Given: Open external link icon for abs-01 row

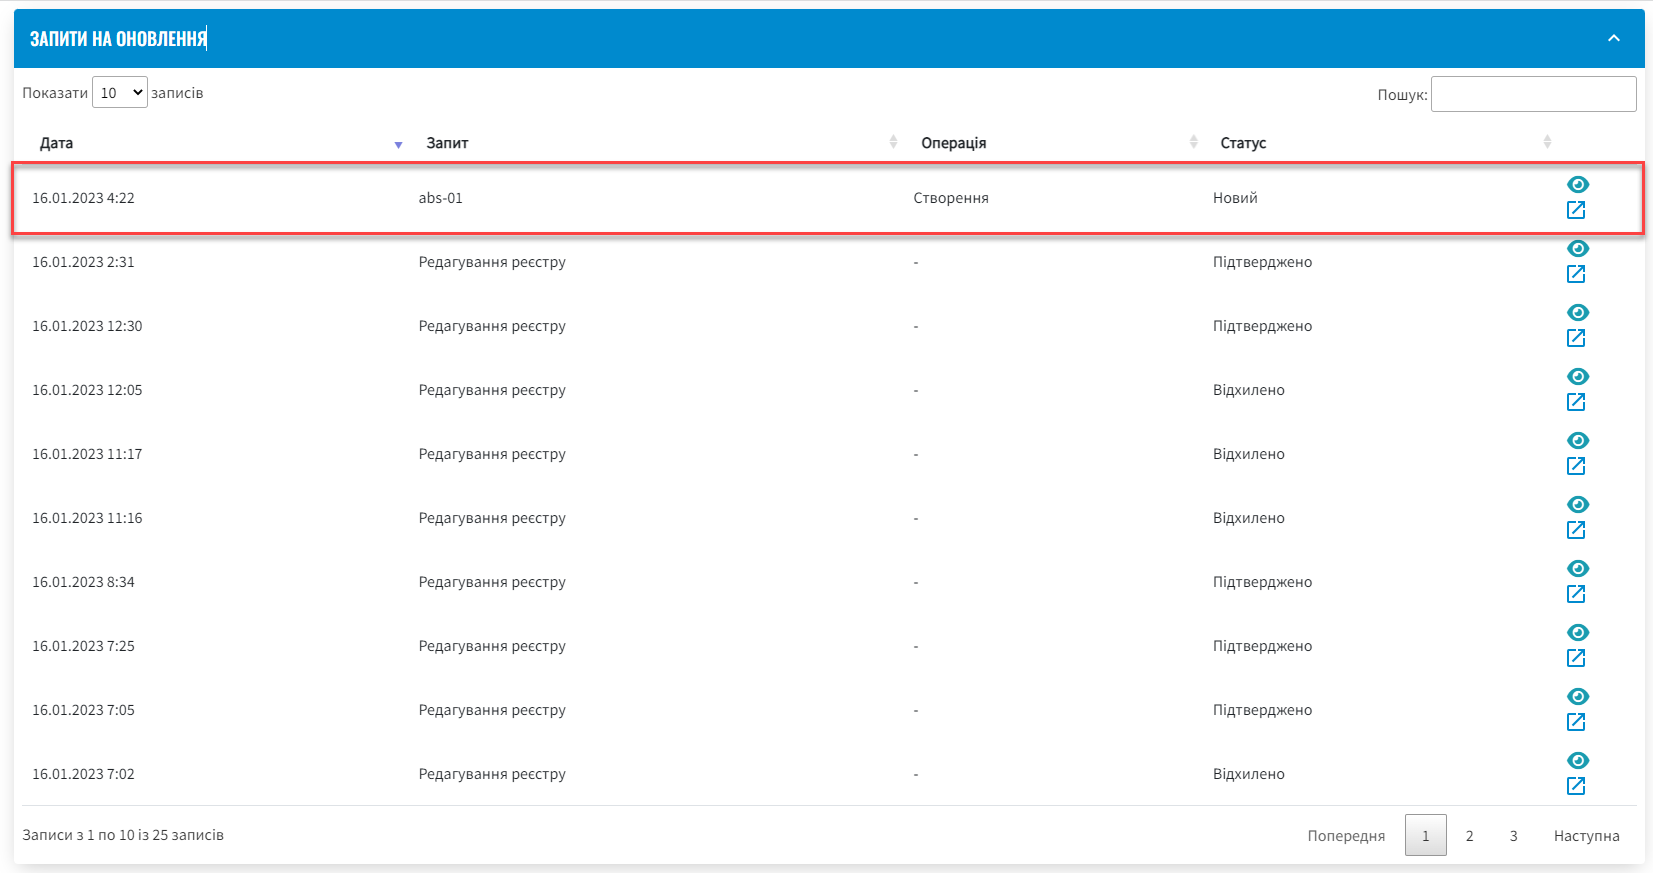Looking at the screenshot, I should (1576, 210).
